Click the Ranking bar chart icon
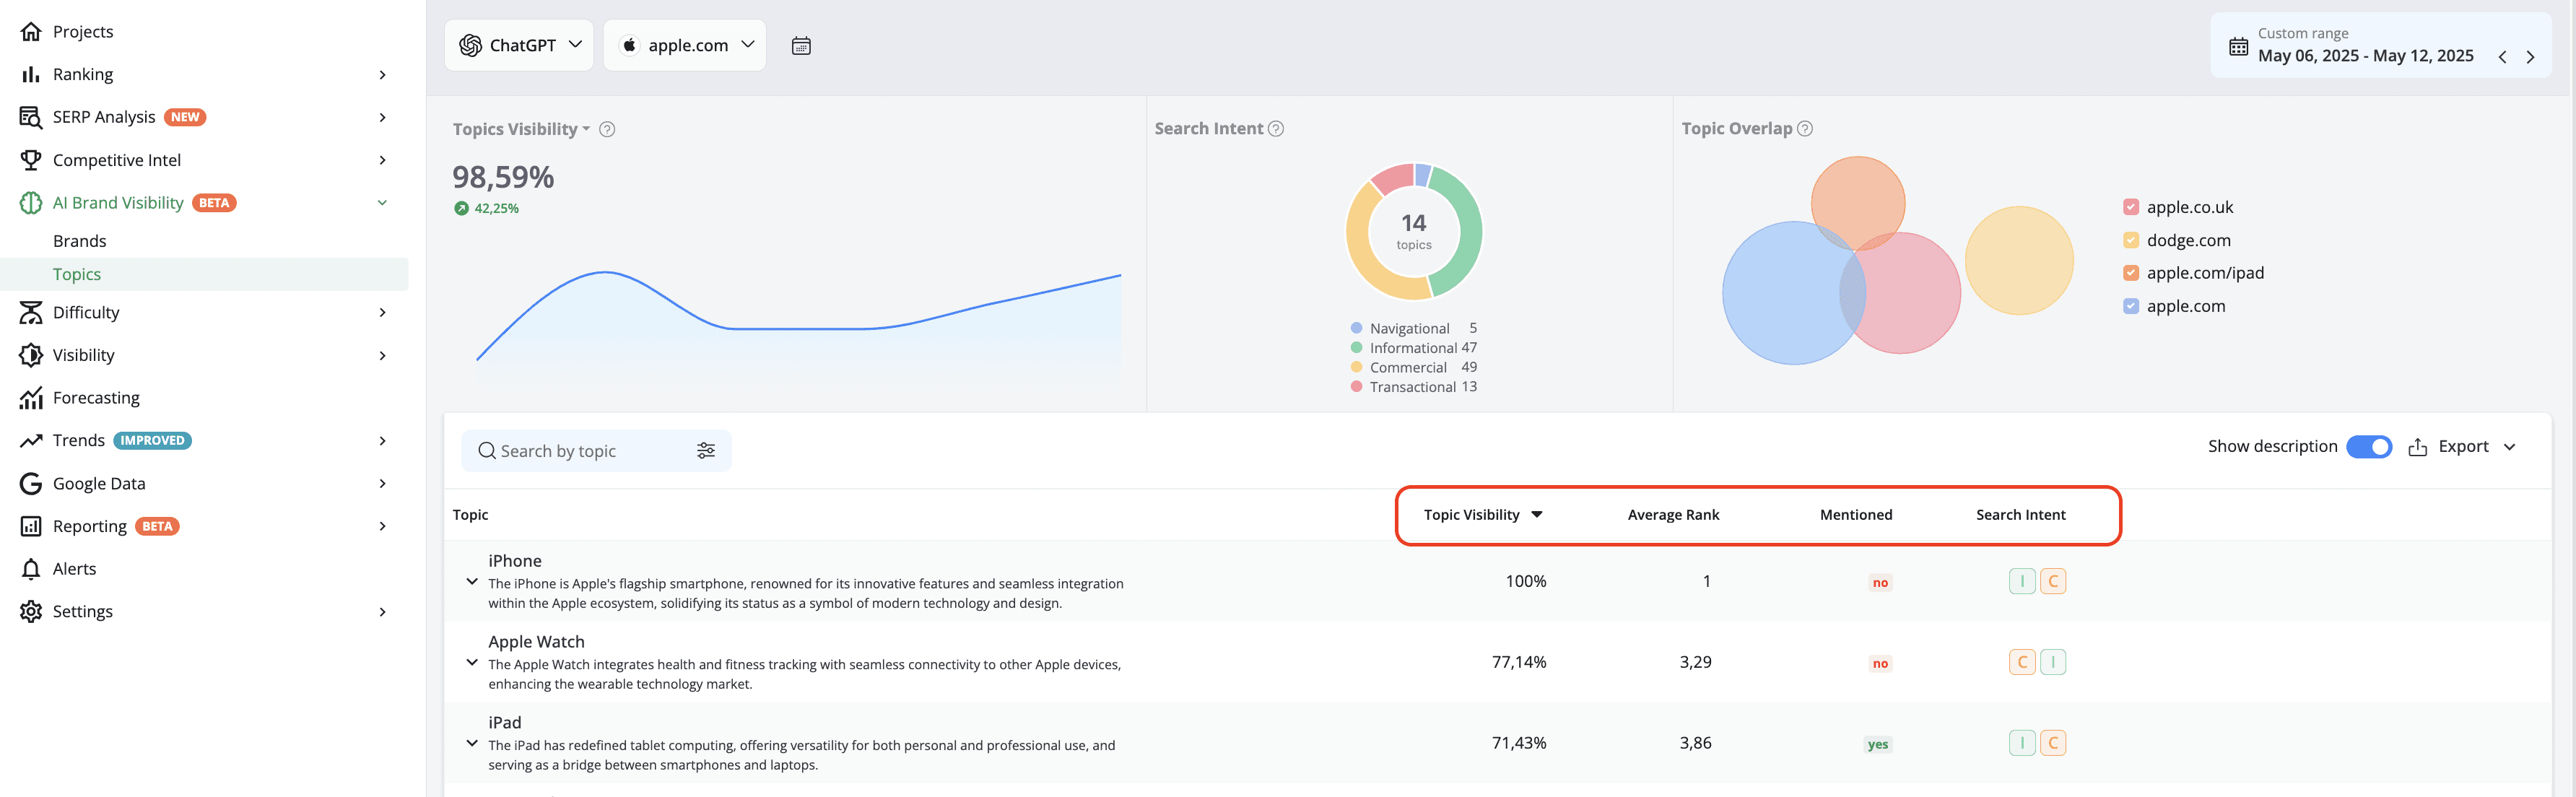Viewport: 2576px width, 797px height. pos(31,75)
